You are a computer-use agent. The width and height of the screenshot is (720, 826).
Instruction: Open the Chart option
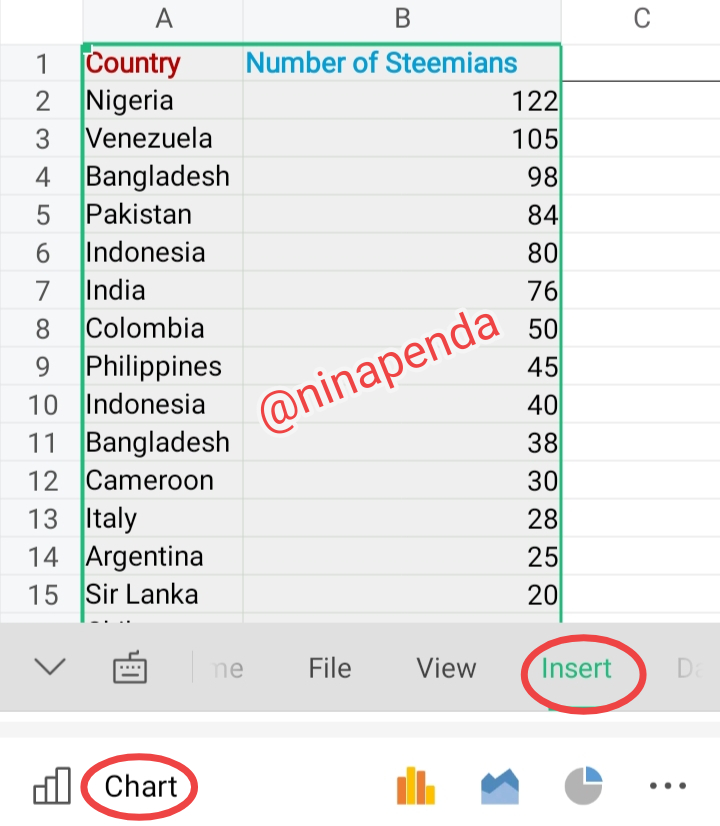coord(140,787)
